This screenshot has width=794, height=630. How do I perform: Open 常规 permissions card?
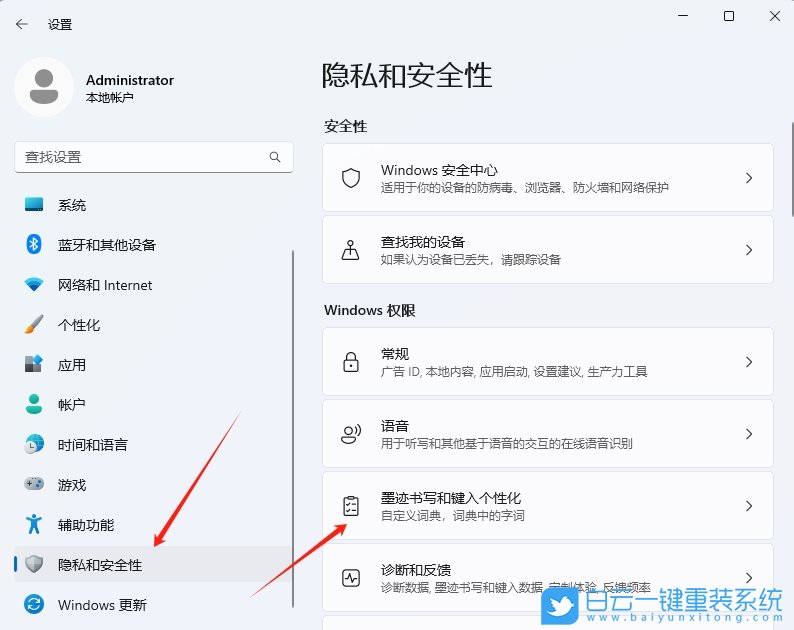click(548, 362)
